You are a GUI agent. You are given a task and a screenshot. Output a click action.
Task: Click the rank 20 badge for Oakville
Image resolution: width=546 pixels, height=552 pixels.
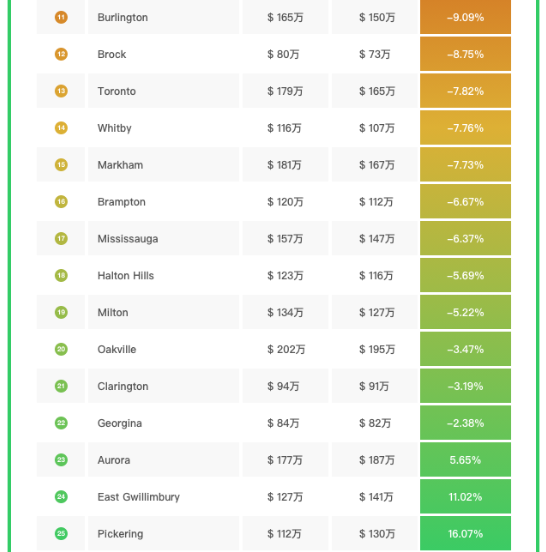(x=61, y=349)
